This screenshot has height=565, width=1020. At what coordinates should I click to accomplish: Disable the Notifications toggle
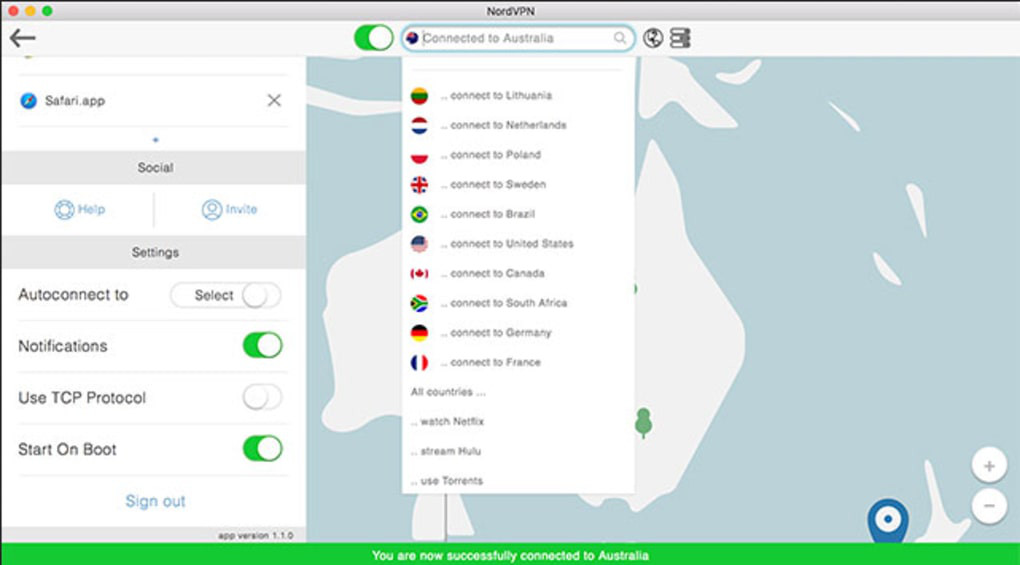coord(263,345)
